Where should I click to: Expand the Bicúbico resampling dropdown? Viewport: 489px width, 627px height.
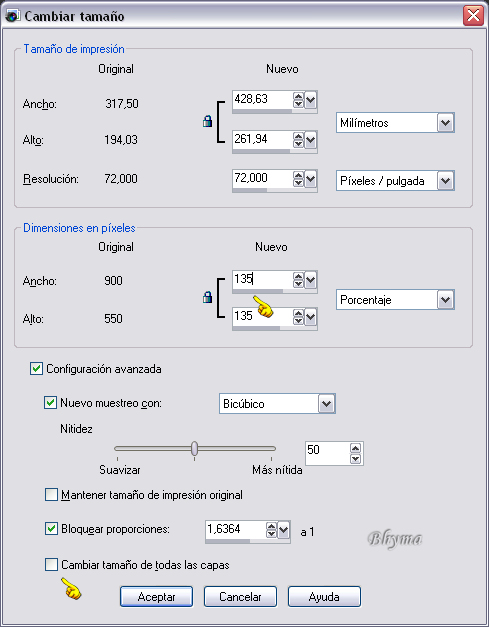pos(326,403)
